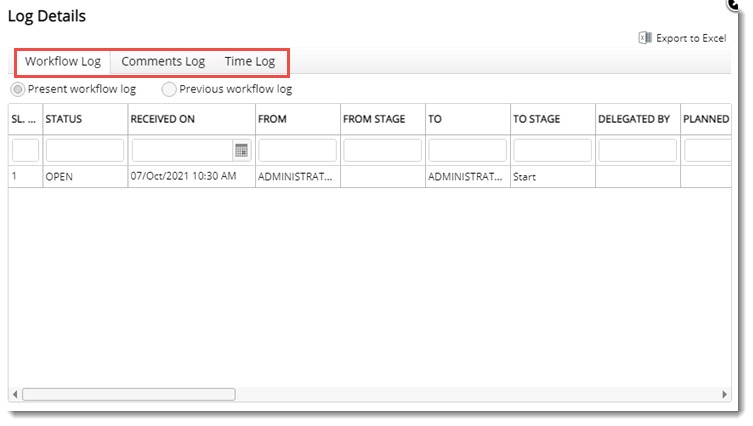The height and width of the screenshot is (426, 753).
Task: Click the Export to Excel link text
Action: (x=690, y=38)
